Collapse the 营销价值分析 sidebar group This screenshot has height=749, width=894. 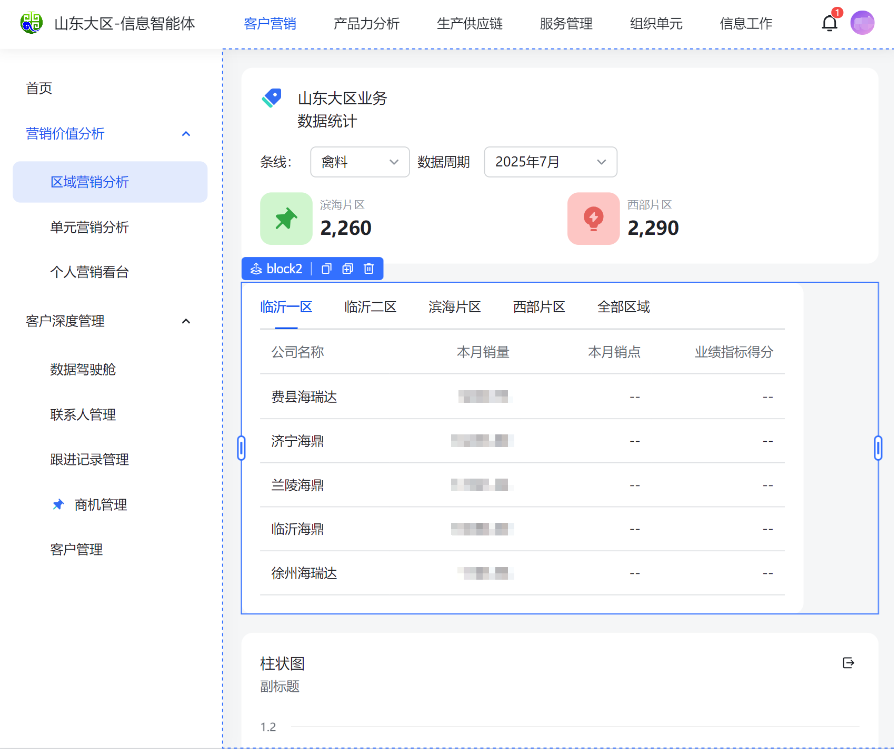pos(186,134)
